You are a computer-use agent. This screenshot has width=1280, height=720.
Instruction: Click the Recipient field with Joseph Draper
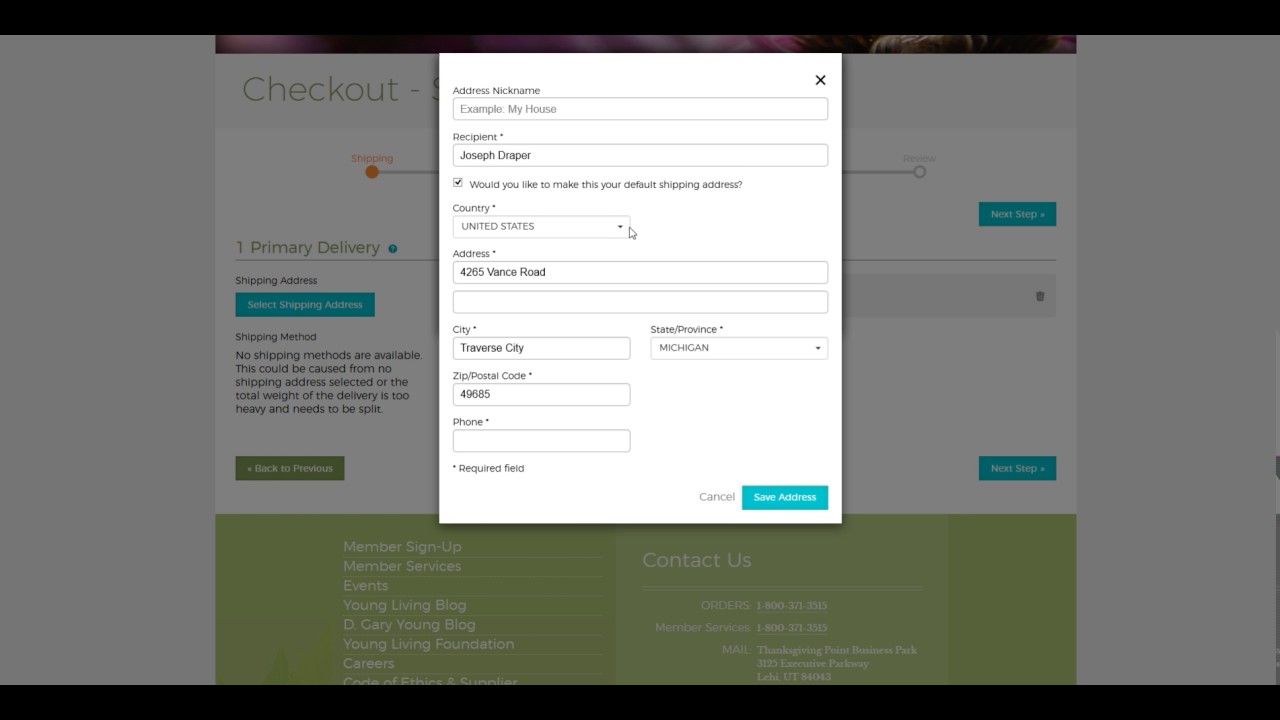pos(640,155)
